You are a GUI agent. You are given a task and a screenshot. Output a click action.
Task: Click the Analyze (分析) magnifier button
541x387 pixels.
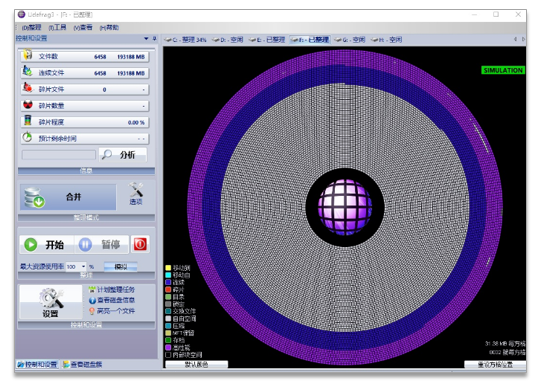pos(123,155)
